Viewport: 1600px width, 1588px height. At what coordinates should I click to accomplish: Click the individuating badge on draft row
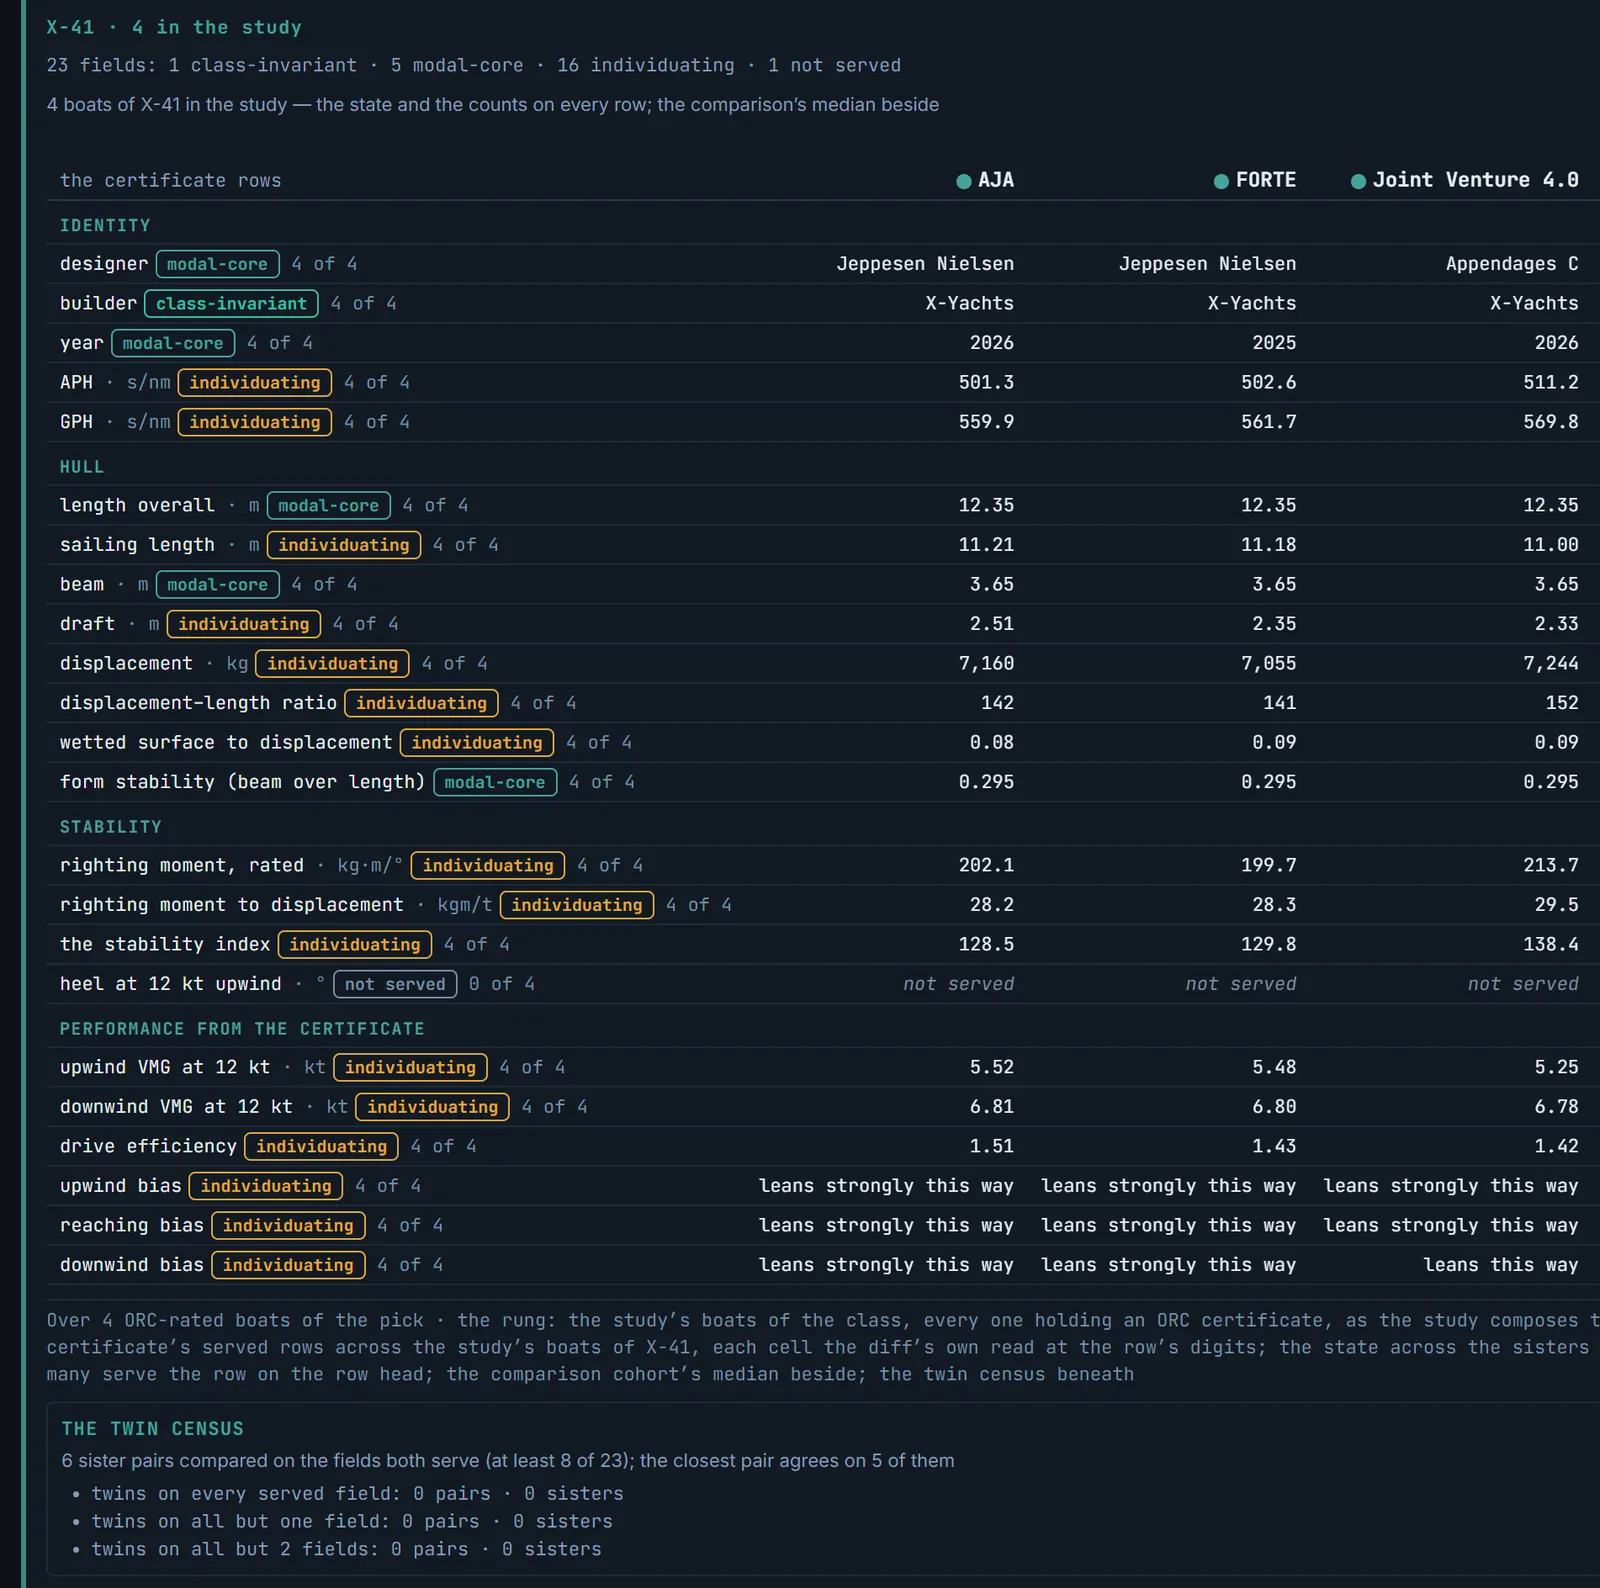(x=244, y=624)
